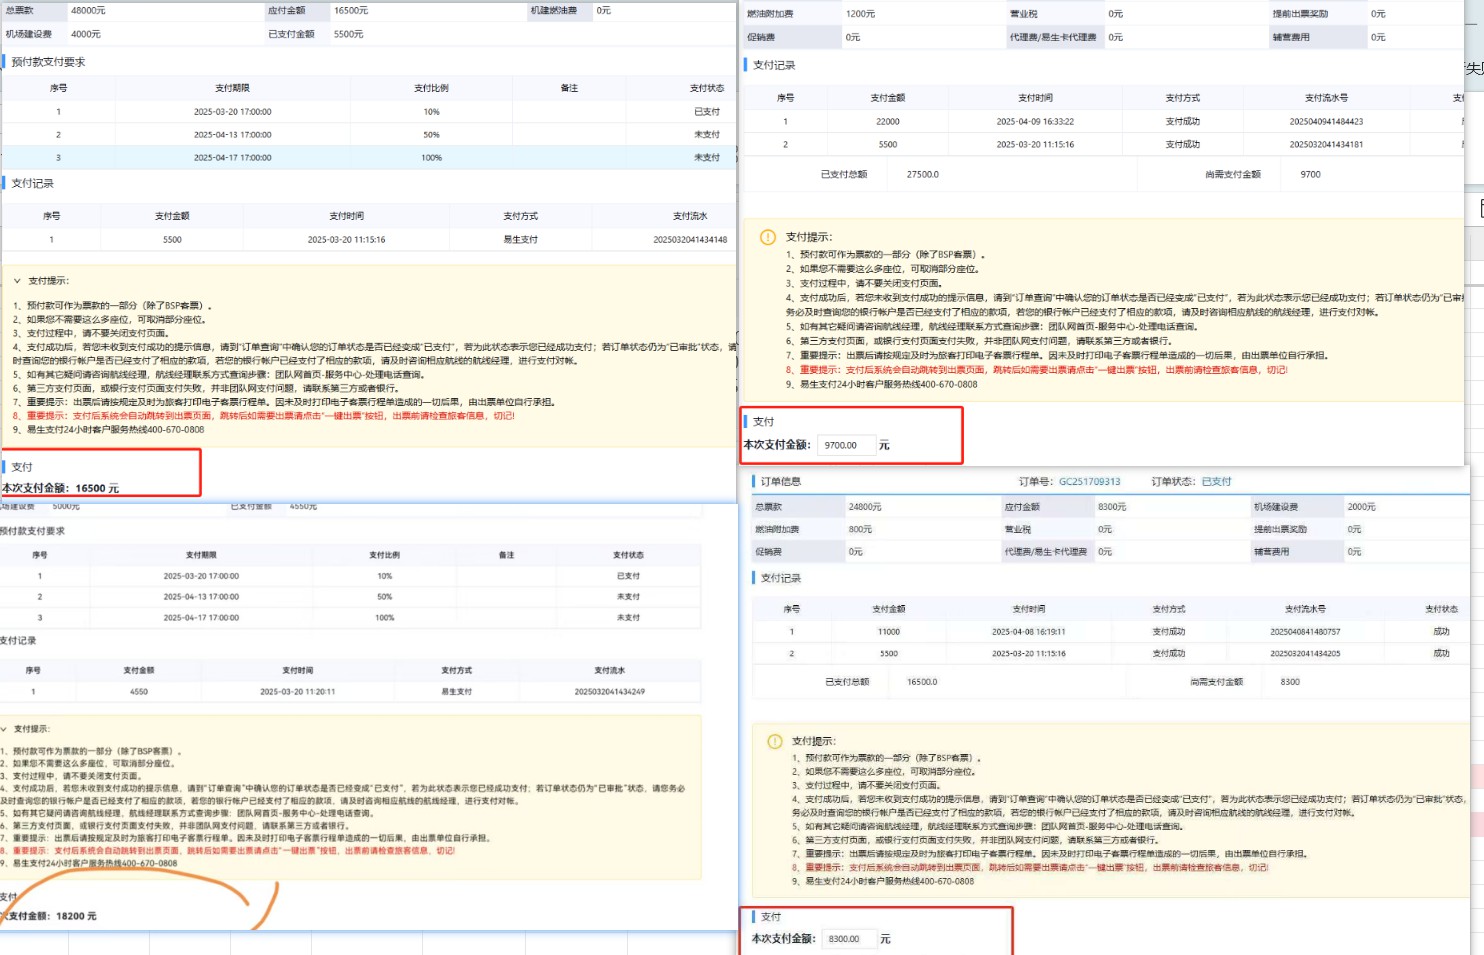The image size is (1484, 955).
Task: Click the 已支付总额 16500.0 value
Action: click(x=922, y=682)
